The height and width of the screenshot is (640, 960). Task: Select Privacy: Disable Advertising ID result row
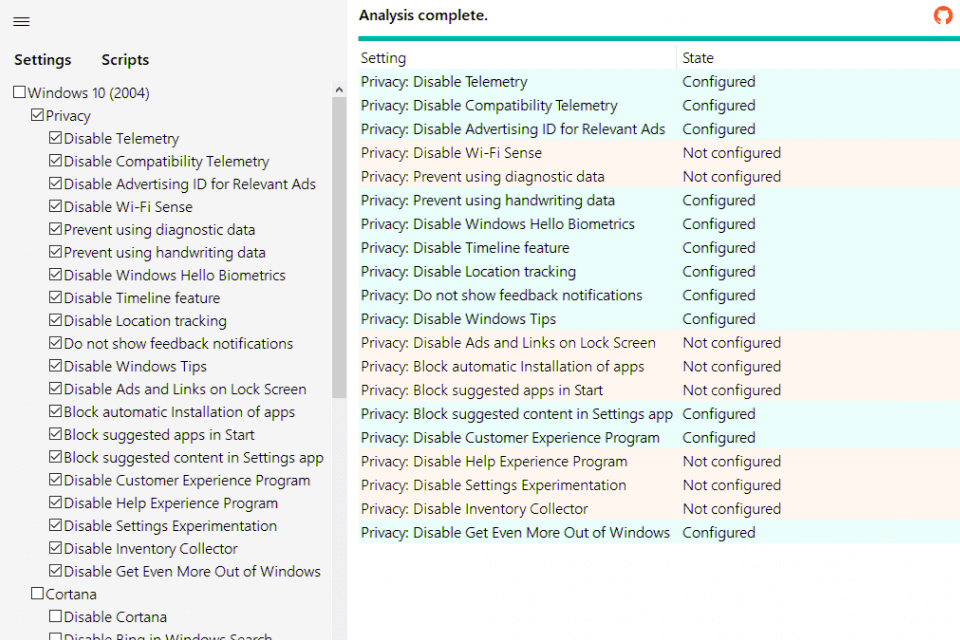tap(659, 129)
